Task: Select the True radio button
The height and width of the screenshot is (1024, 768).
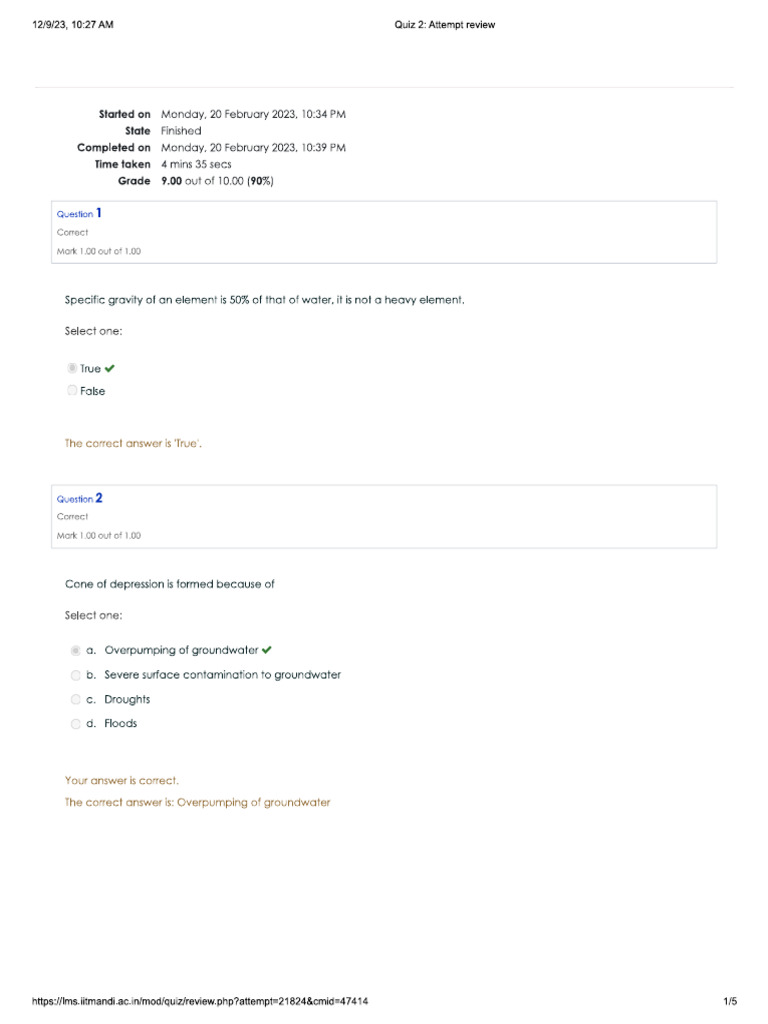Action: 72,369
